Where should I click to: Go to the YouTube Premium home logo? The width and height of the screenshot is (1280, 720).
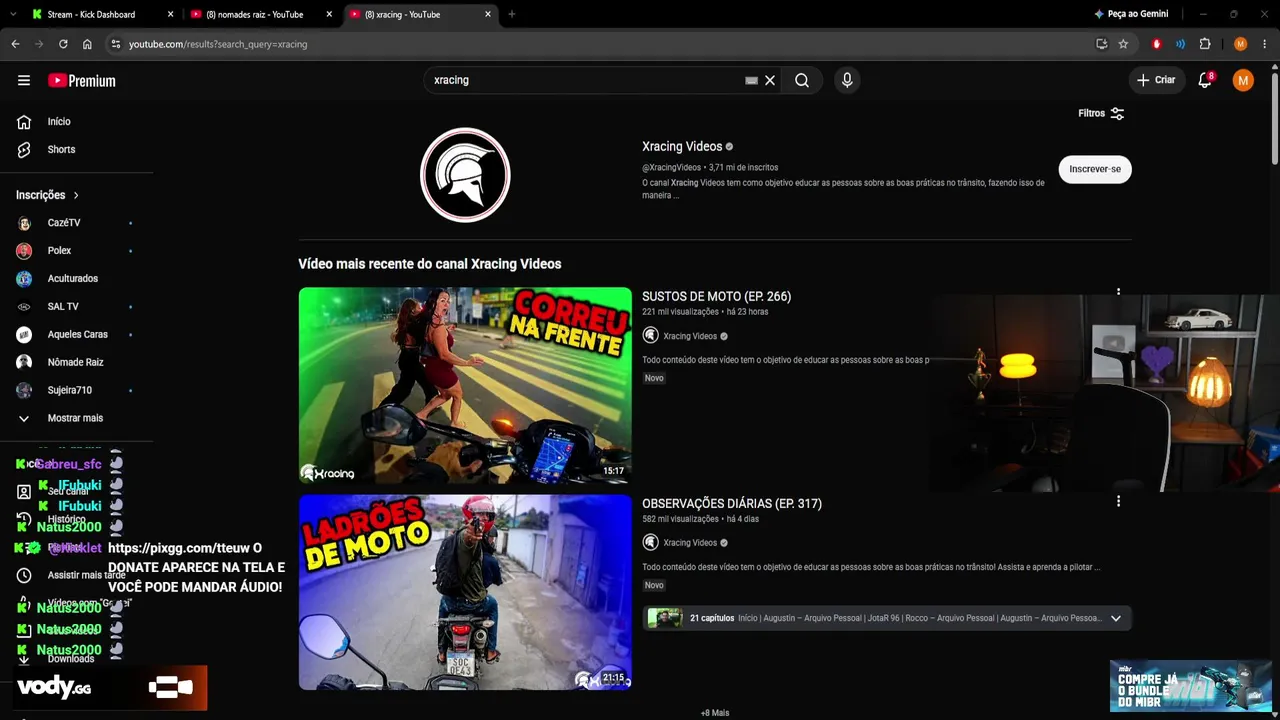[x=82, y=81]
